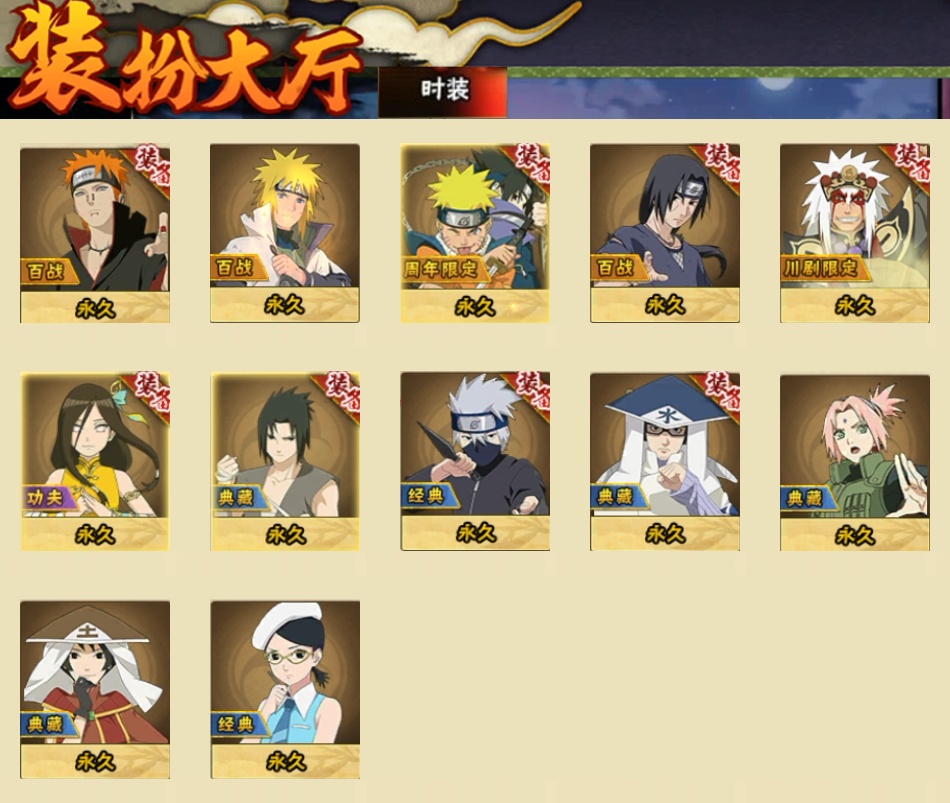The height and width of the screenshot is (803, 950).
Task: Select the Itachi 百战 costume card
Action: click(x=665, y=233)
